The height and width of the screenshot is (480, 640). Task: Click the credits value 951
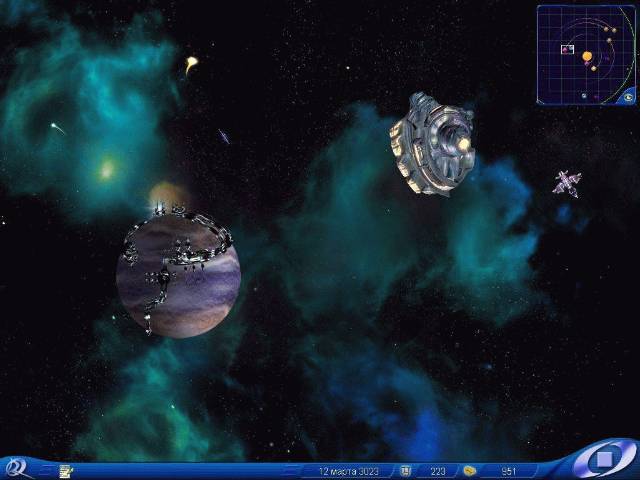point(509,471)
